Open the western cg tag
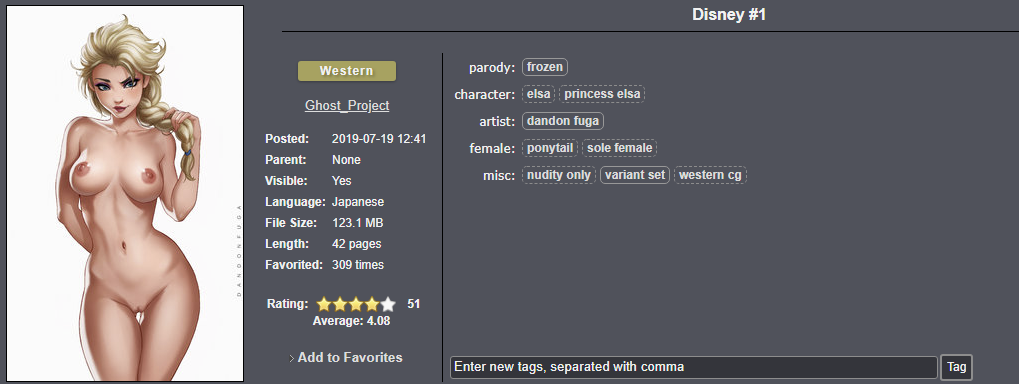 coord(710,175)
